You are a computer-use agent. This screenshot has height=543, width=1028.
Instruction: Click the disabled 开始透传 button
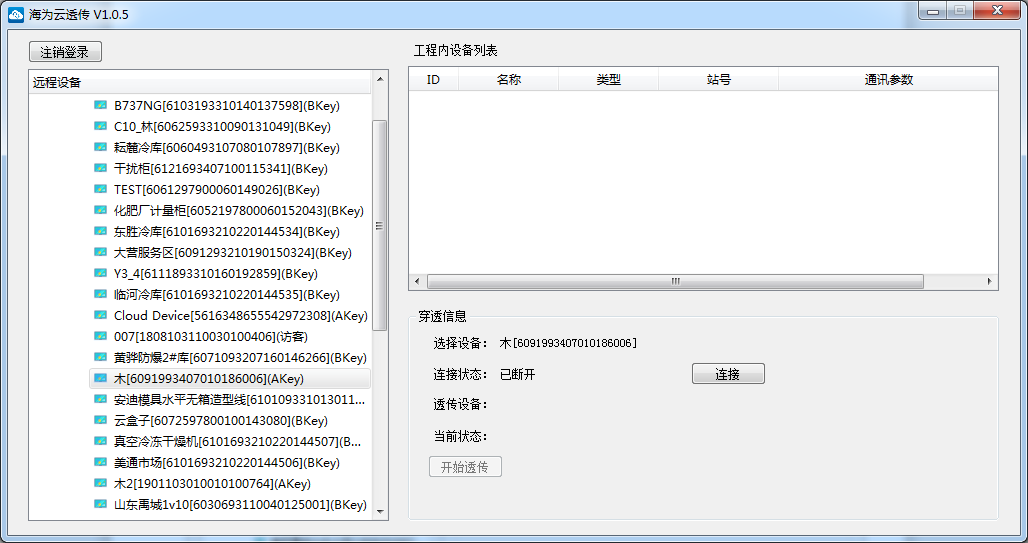(465, 467)
